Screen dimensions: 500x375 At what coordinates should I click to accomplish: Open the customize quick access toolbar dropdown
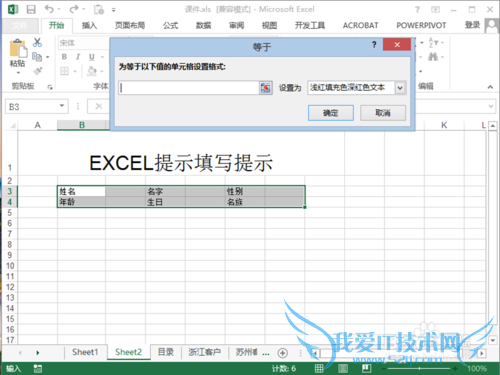pyautogui.click(x=114, y=10)
